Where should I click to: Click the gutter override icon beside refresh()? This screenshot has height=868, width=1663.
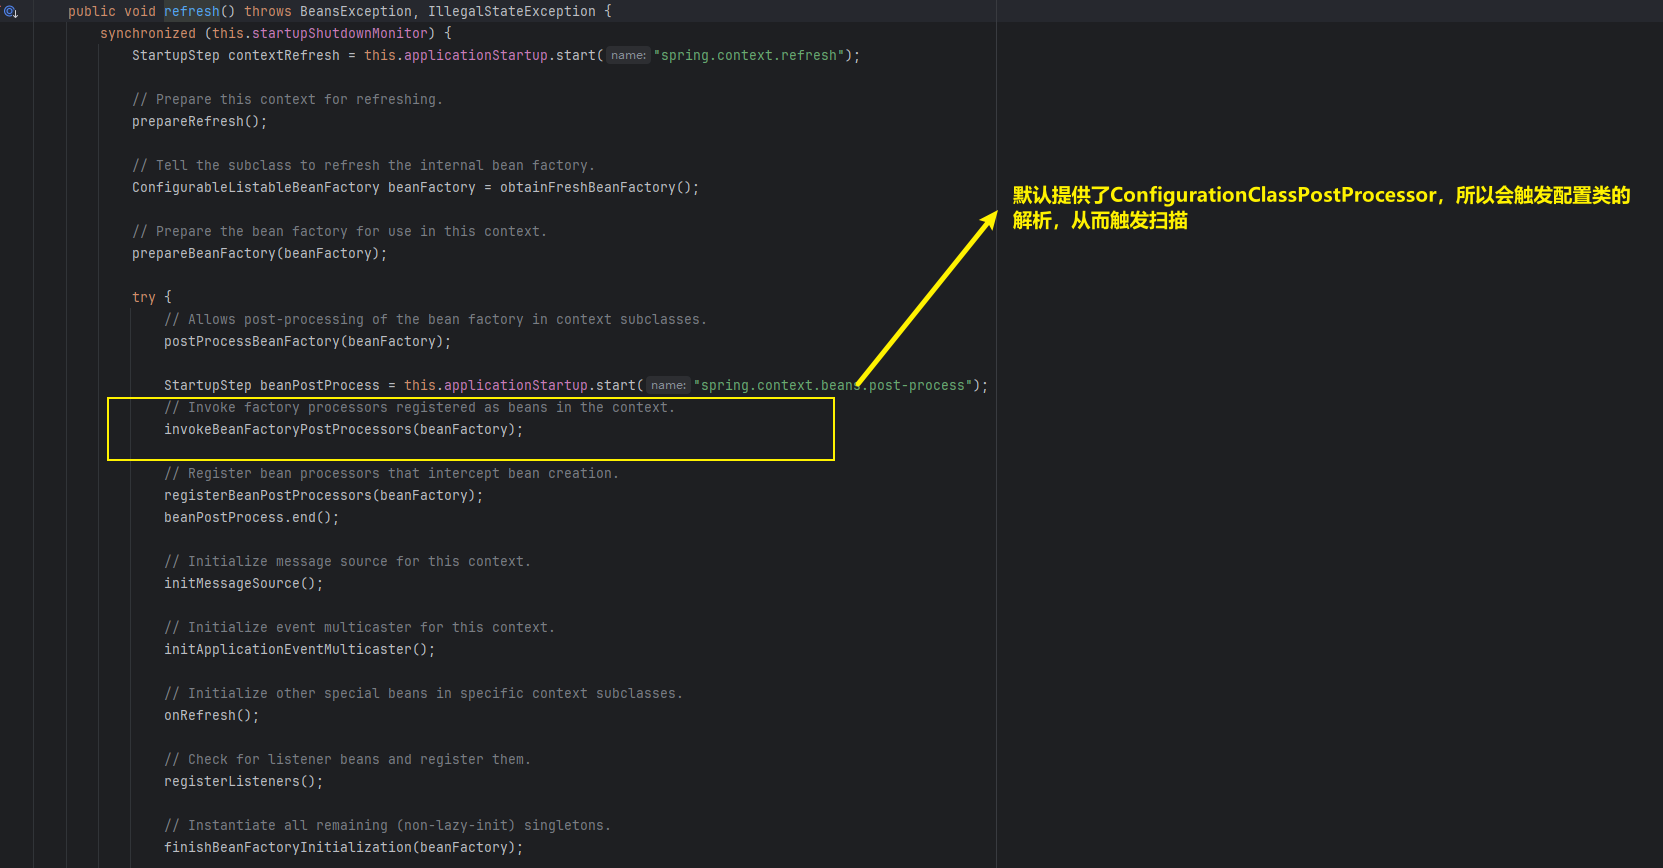click(x=11, y=12)
